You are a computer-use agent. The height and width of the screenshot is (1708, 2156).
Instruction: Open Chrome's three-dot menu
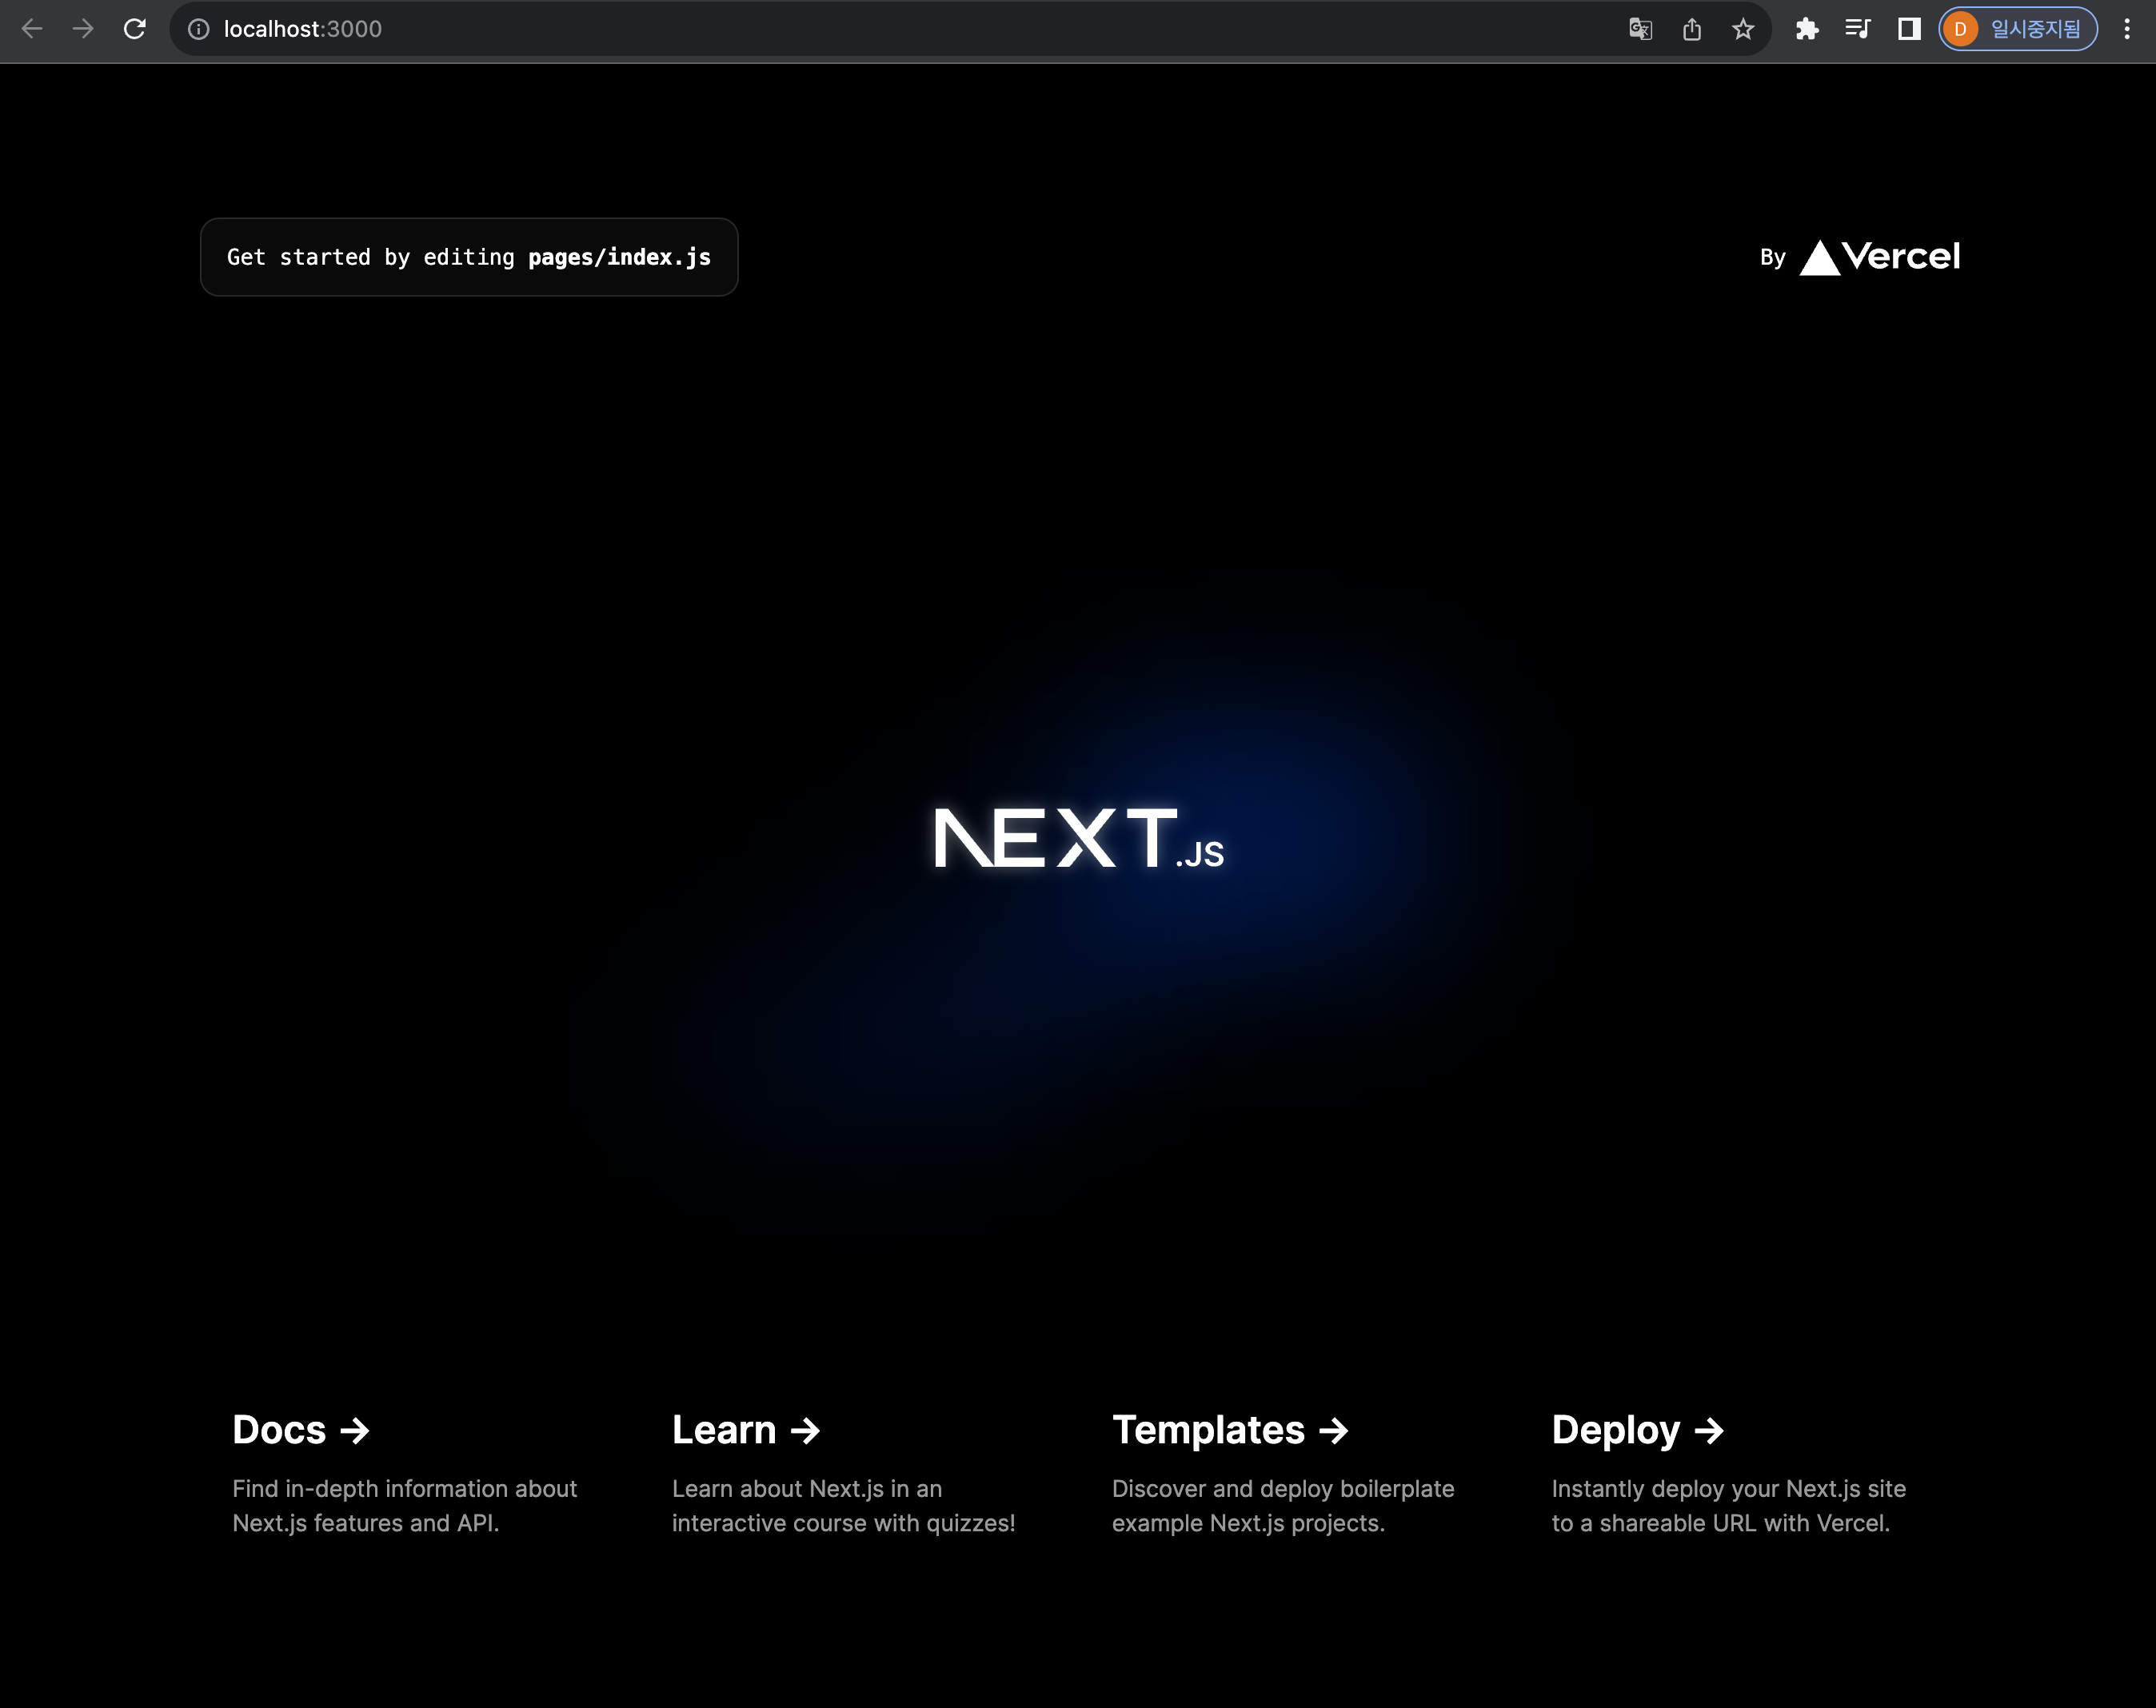click(x=2127, y=29)
